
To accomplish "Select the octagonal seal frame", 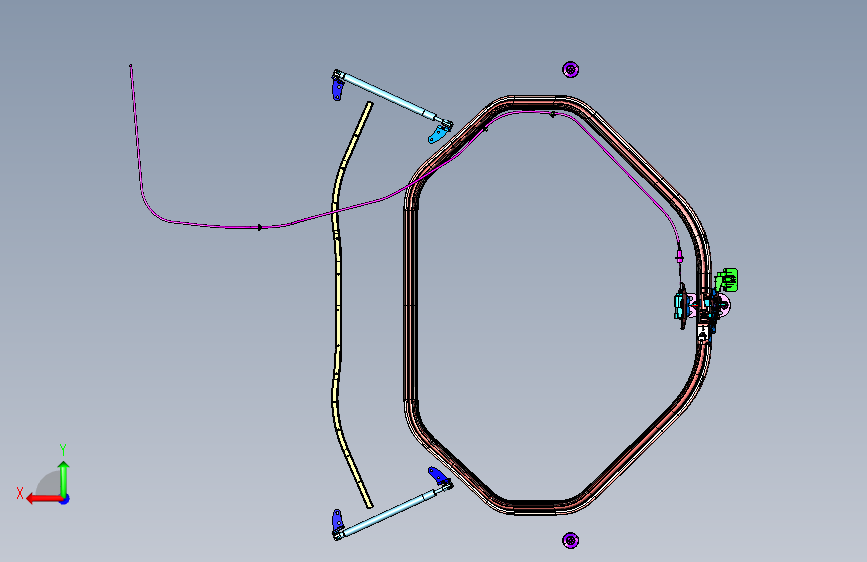I will [x=410, y=304].
